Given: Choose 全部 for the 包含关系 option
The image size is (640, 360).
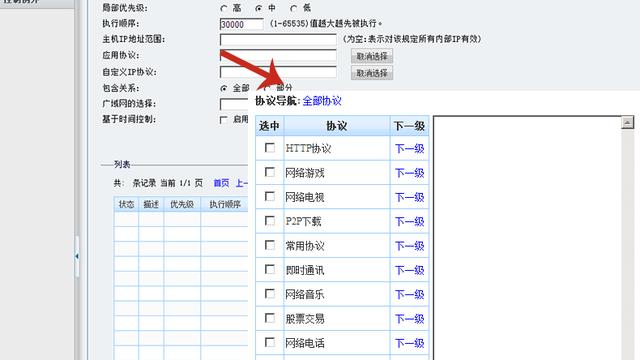Looking at the screenshot, I should (224, 88).
